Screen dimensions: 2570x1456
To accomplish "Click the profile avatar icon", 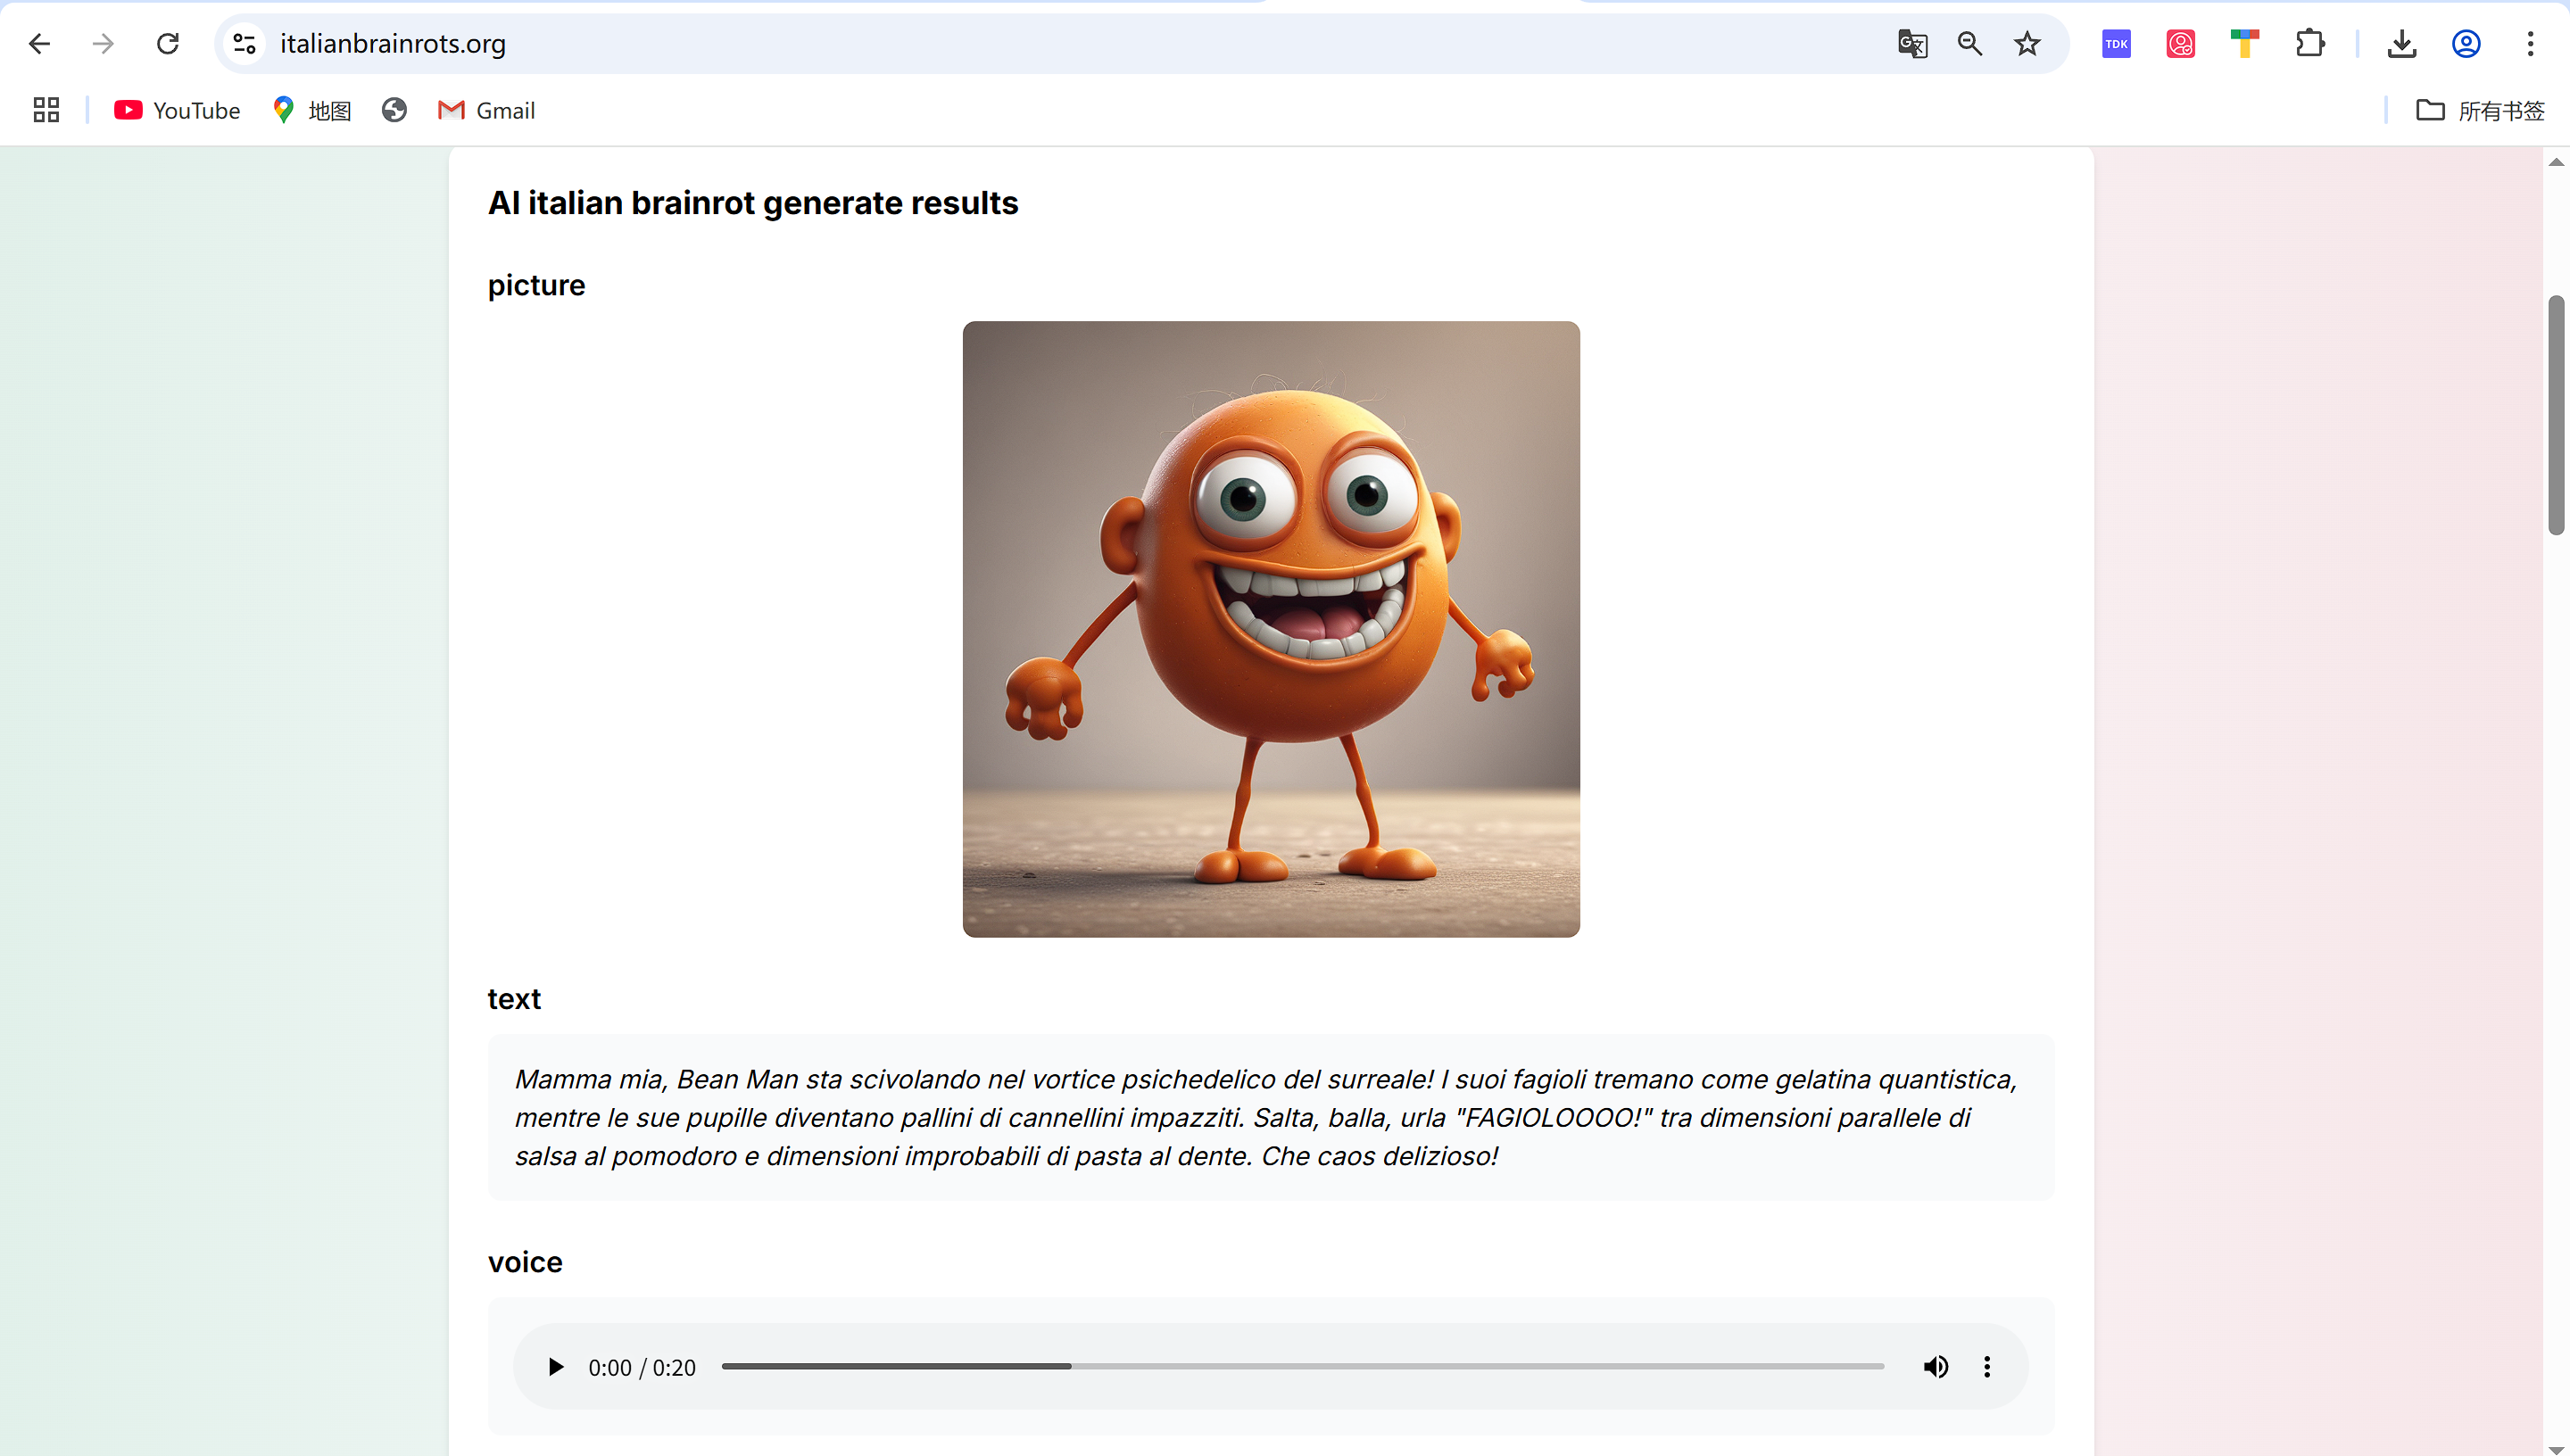I will point(2466,44).
